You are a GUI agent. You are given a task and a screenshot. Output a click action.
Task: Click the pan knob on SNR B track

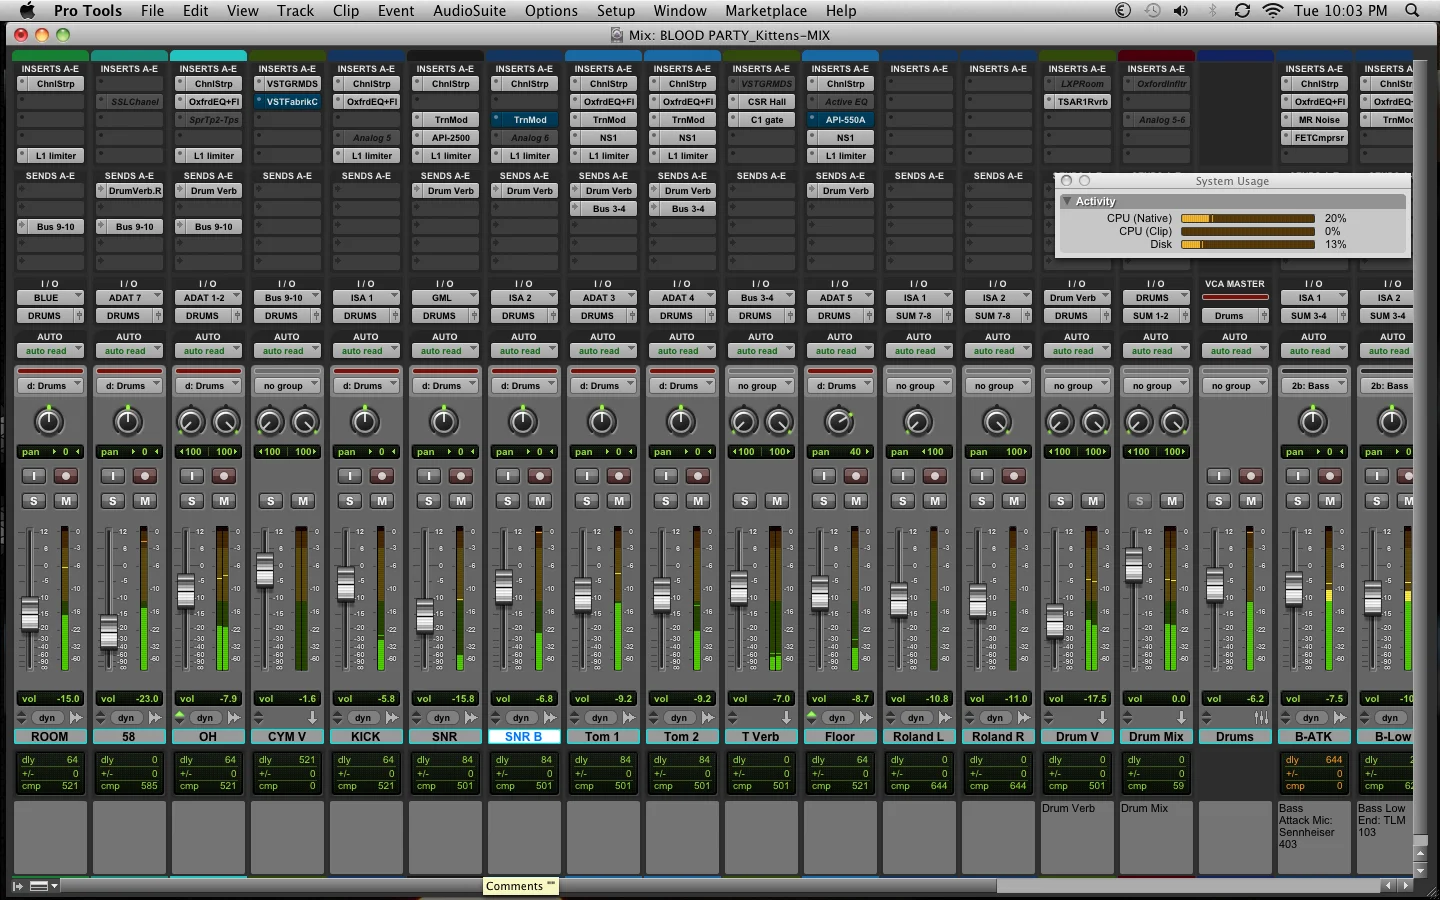click(x=523, y=422)
